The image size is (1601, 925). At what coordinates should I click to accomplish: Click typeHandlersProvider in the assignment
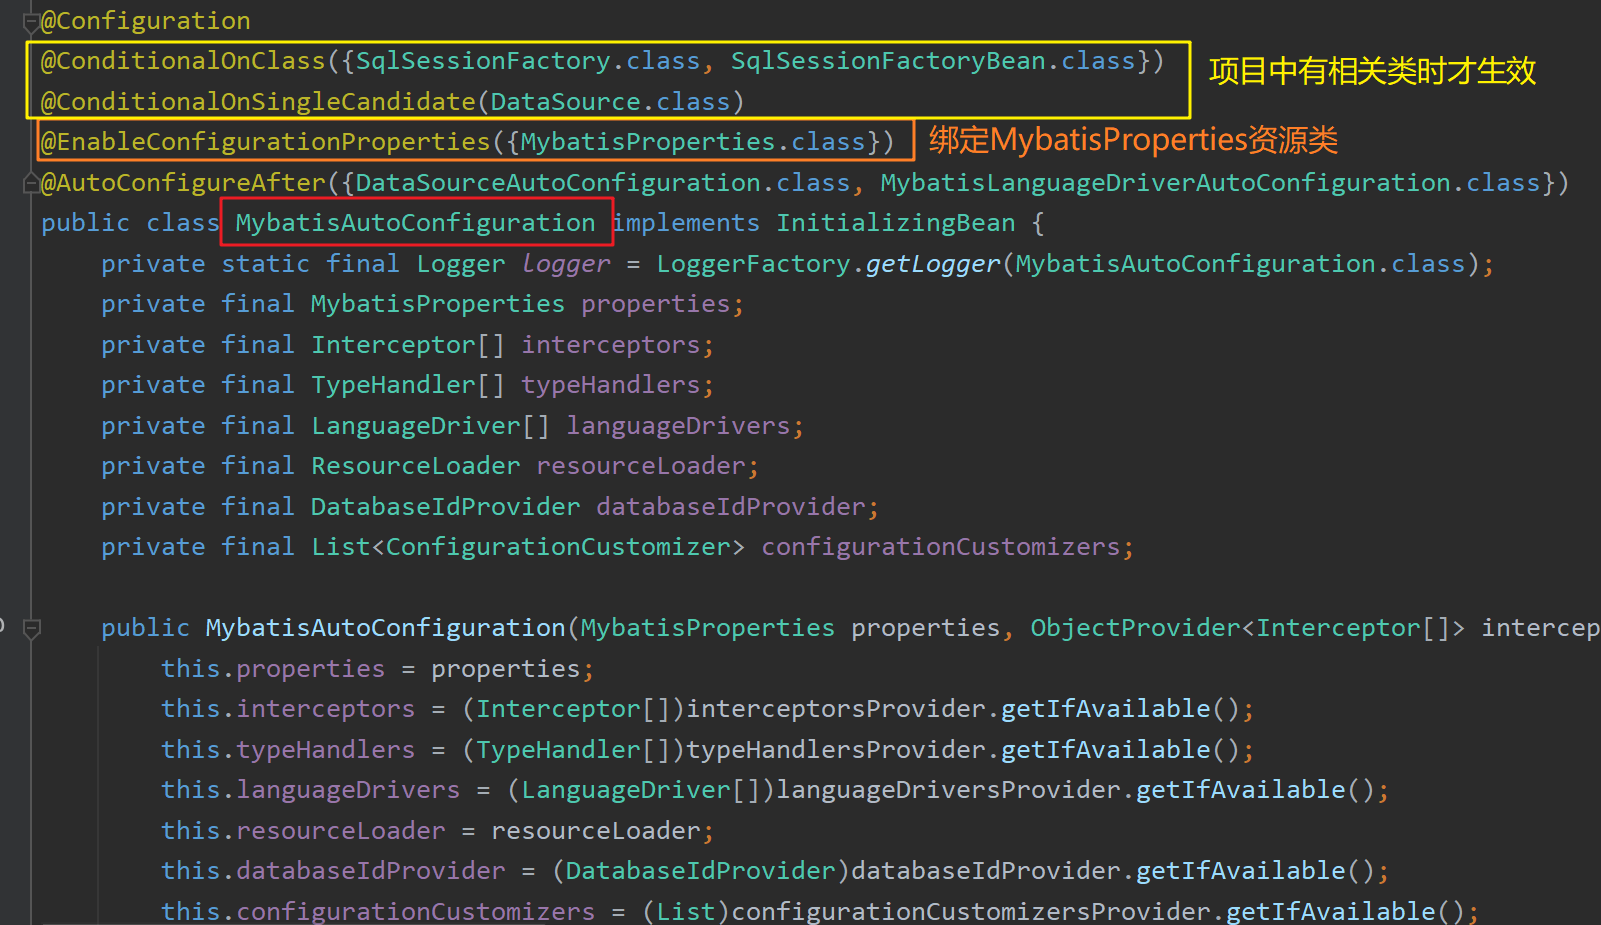(x=836, y=750)
